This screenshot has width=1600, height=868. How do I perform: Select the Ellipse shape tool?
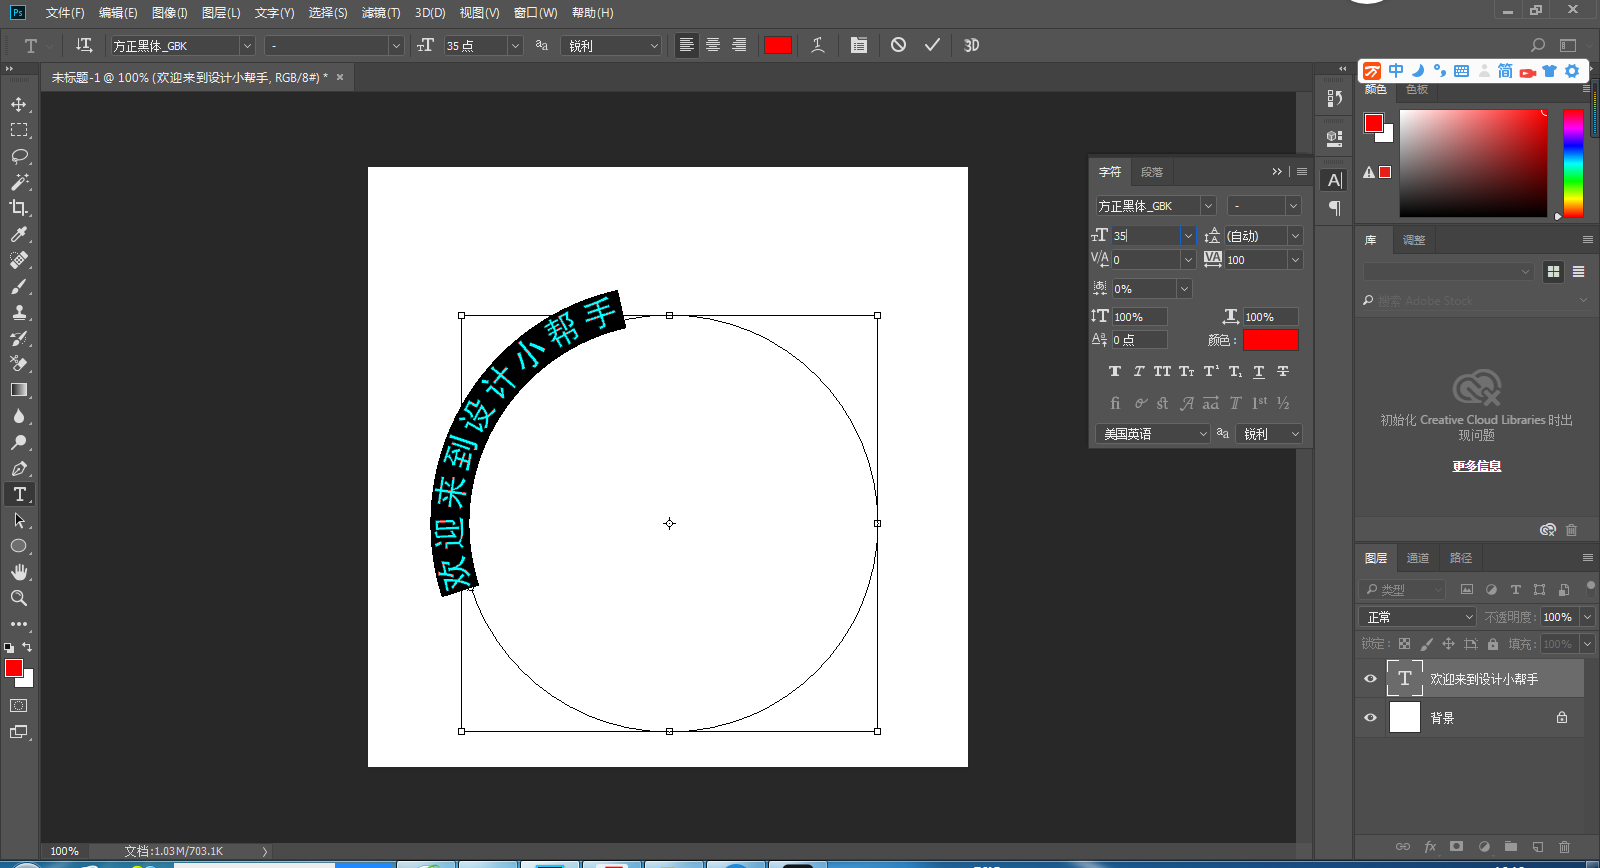(x=19, y=546)
